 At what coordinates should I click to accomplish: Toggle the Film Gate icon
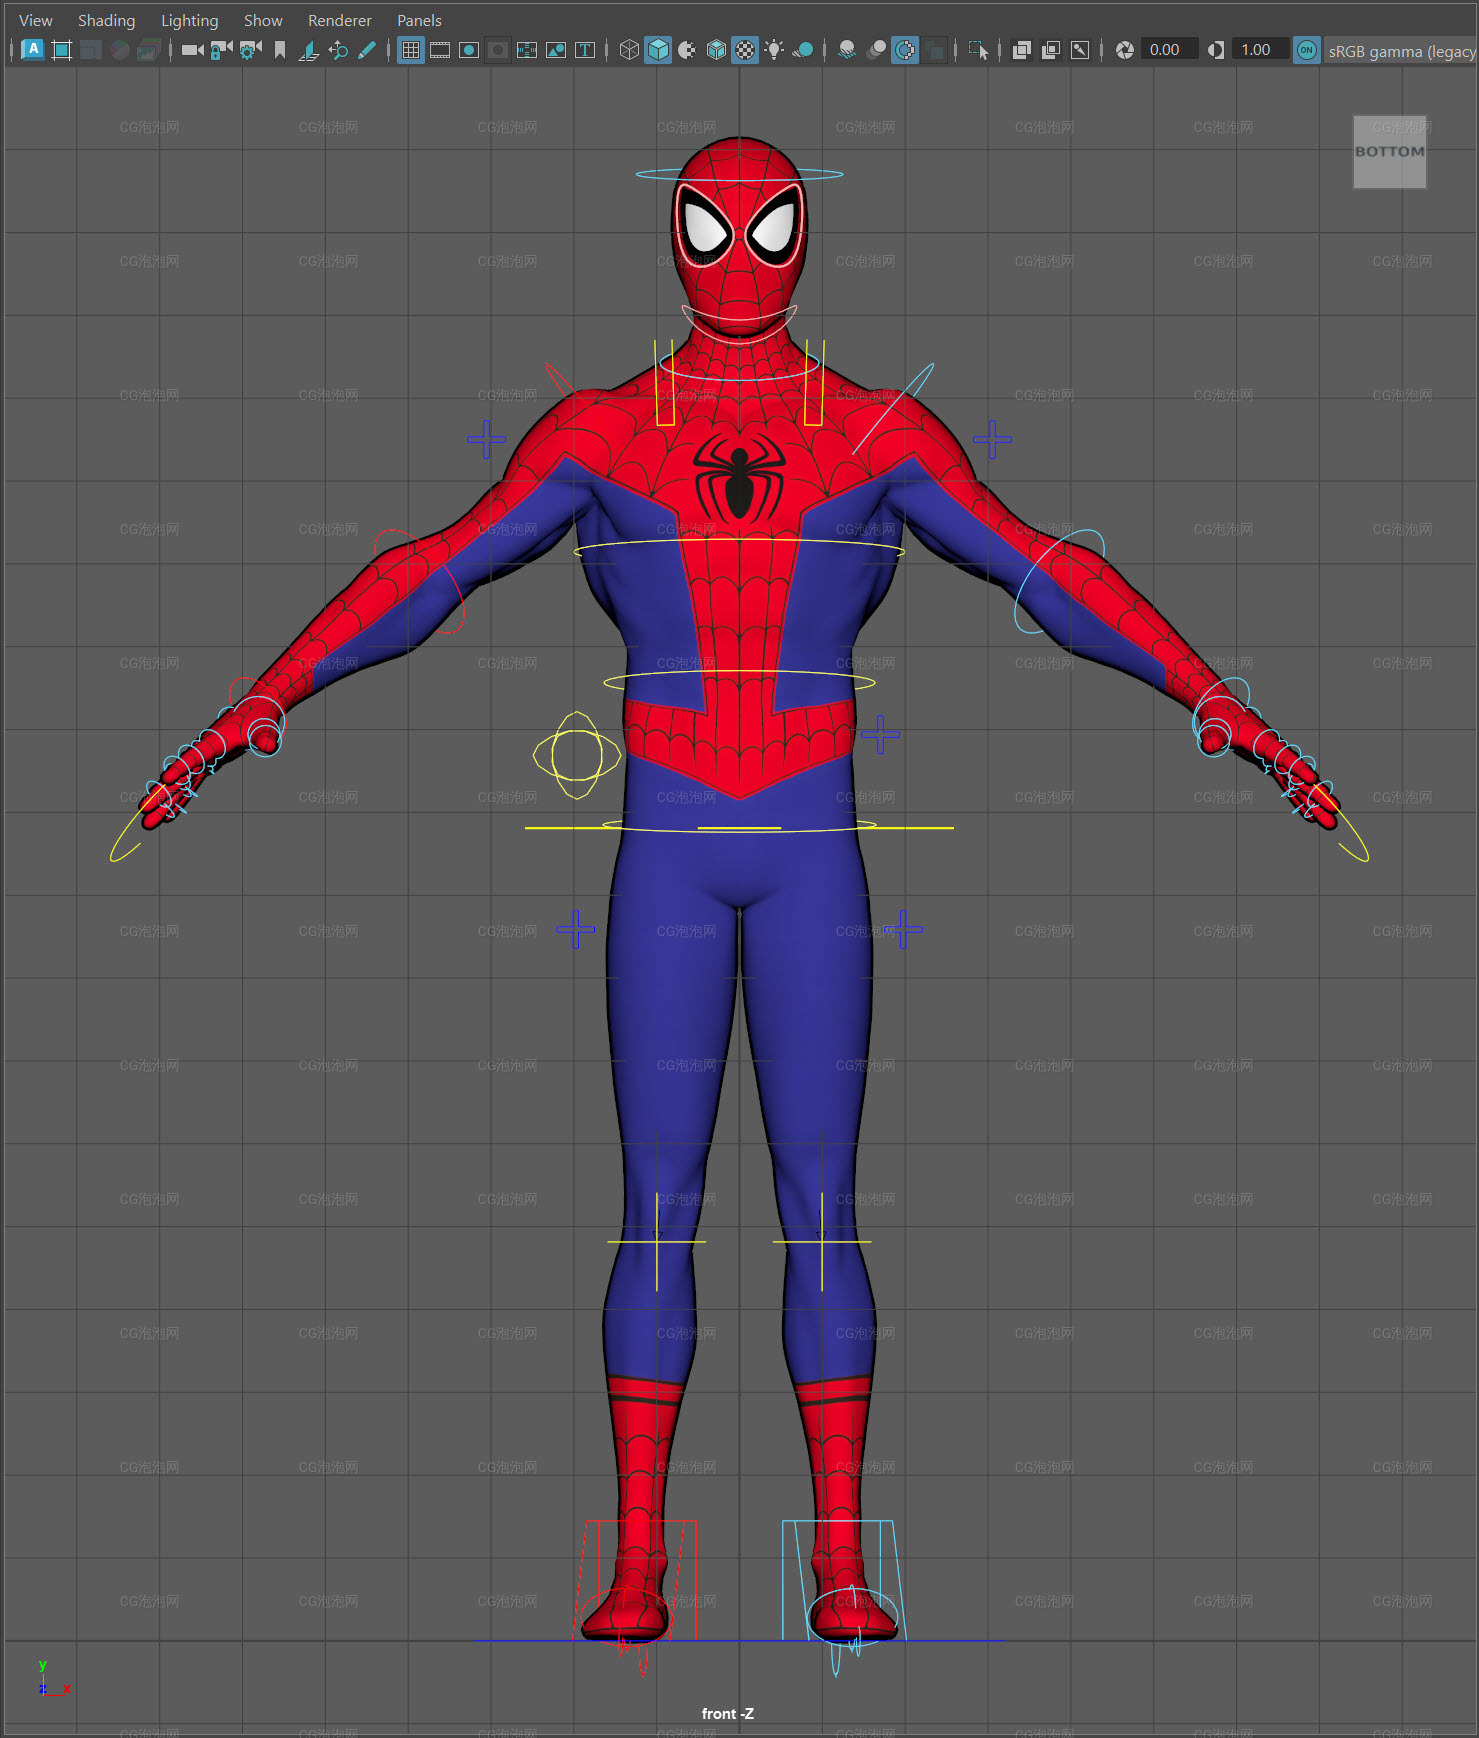(439, 49)
